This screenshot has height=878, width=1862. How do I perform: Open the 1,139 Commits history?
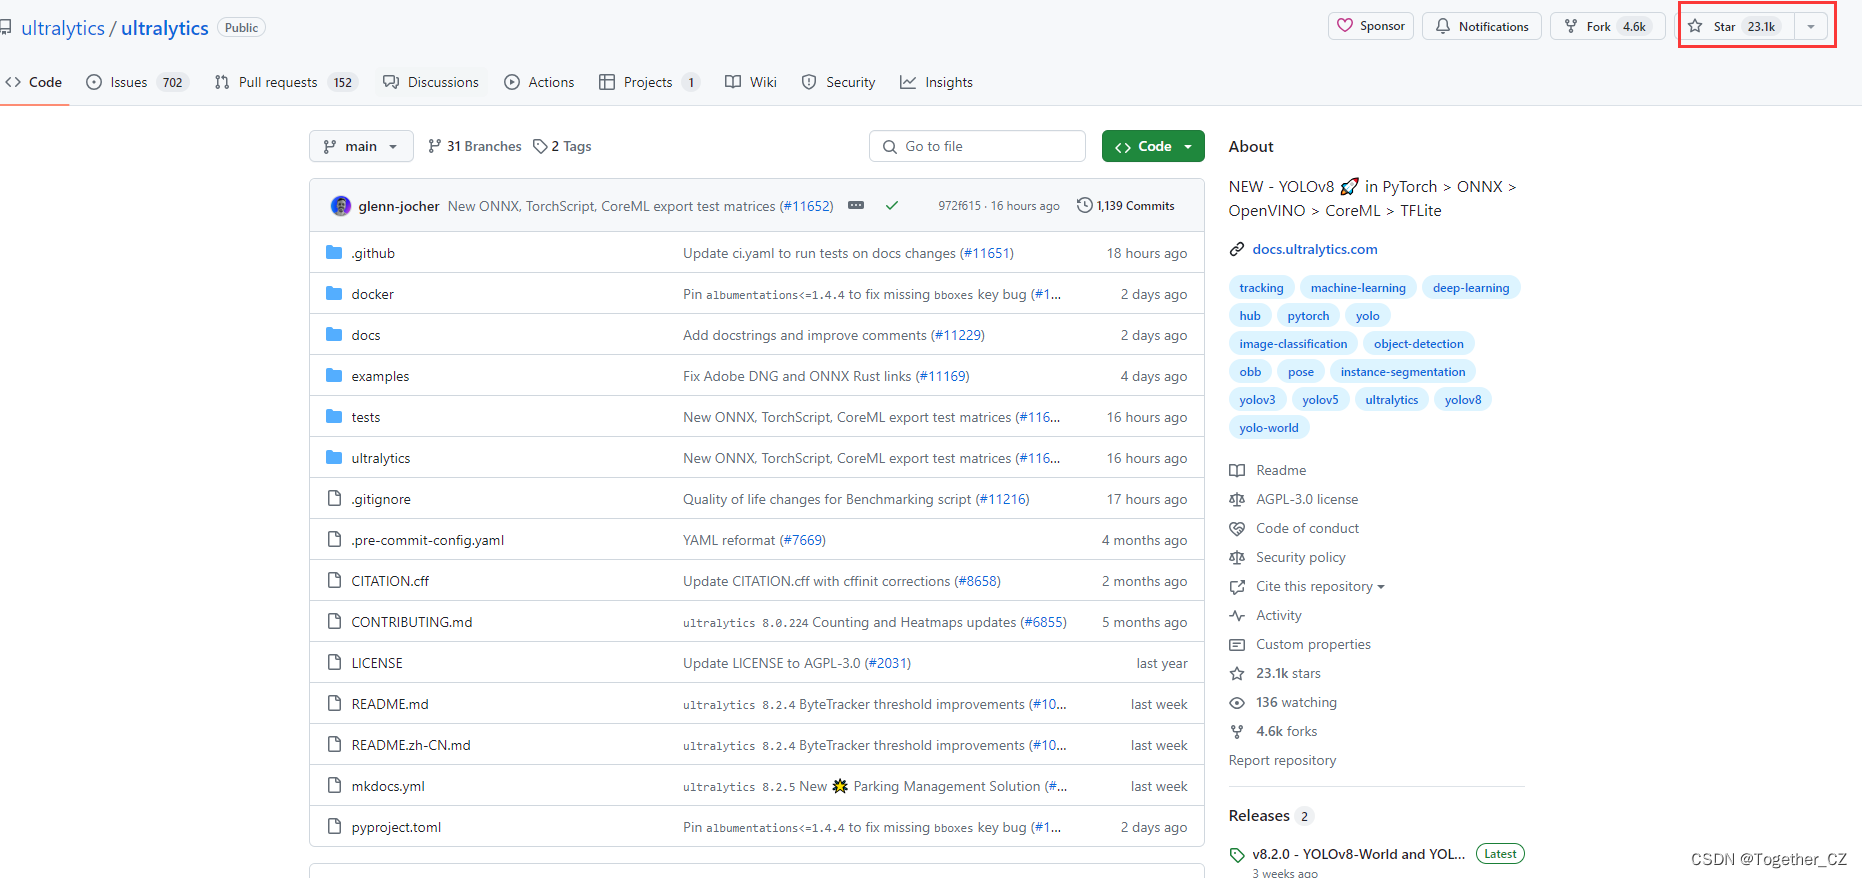click(1125, 206)
